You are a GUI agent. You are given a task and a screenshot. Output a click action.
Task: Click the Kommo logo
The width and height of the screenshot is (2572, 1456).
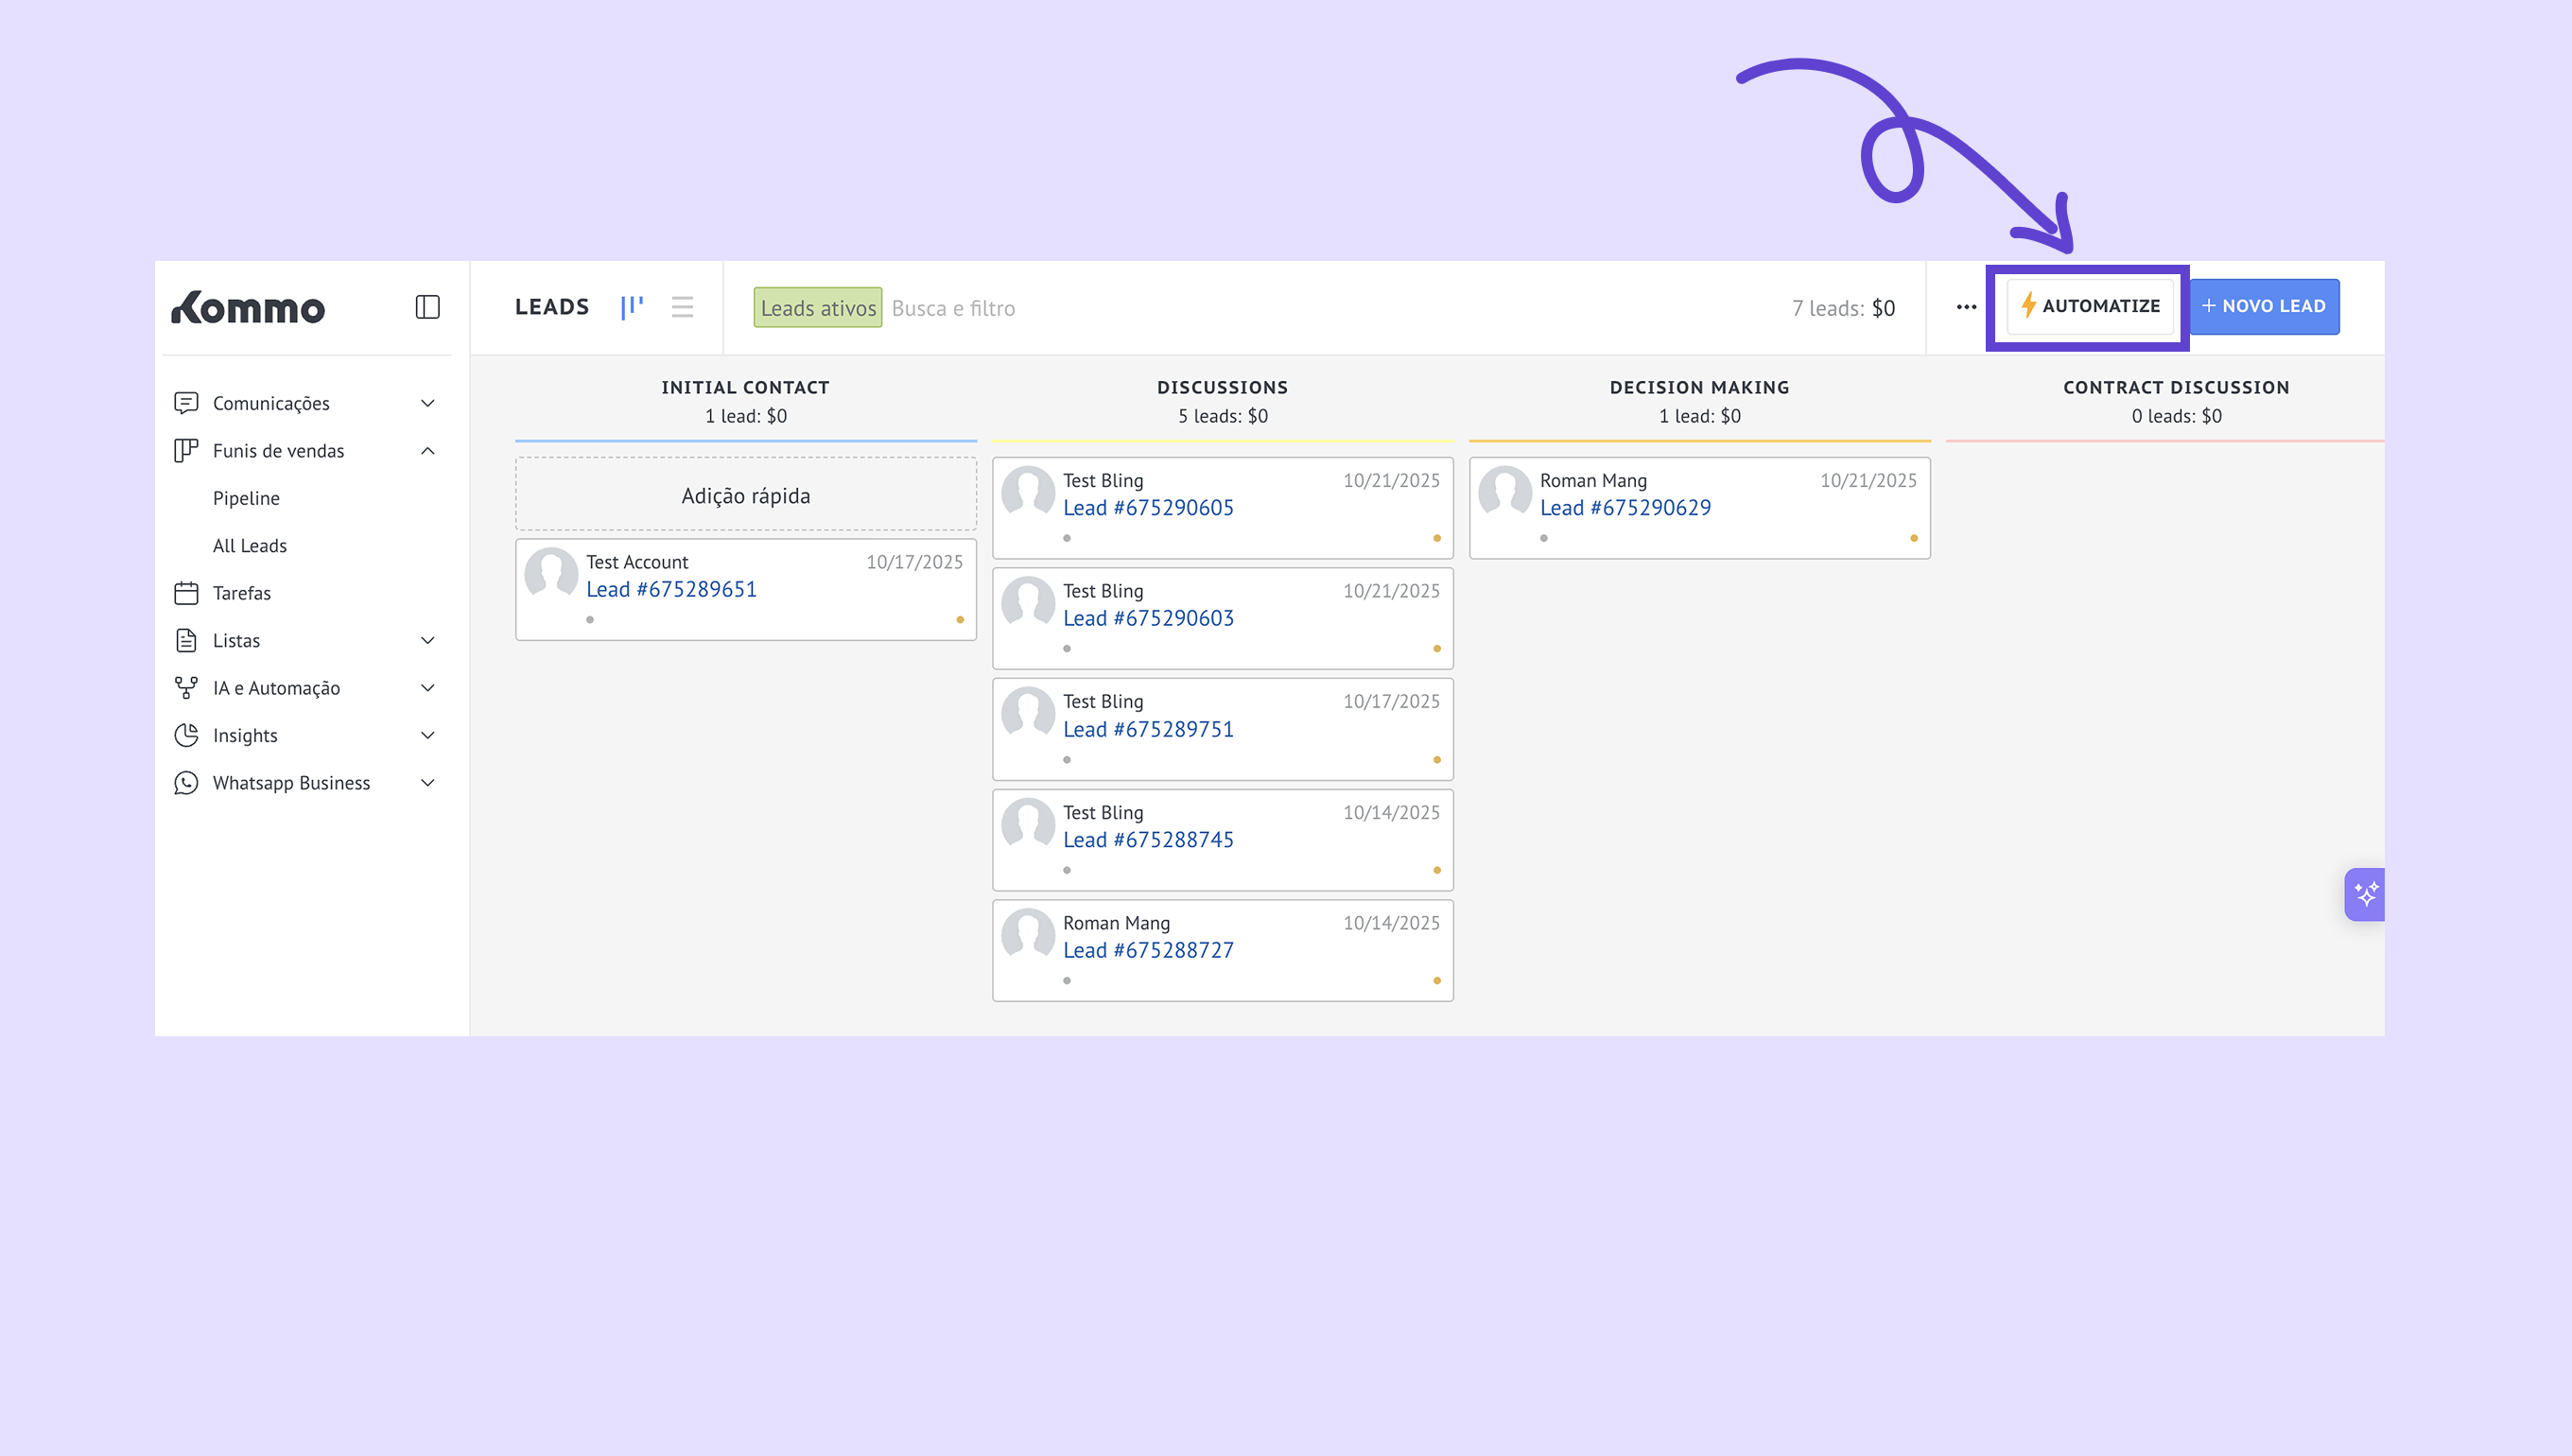tap(248, 308)
